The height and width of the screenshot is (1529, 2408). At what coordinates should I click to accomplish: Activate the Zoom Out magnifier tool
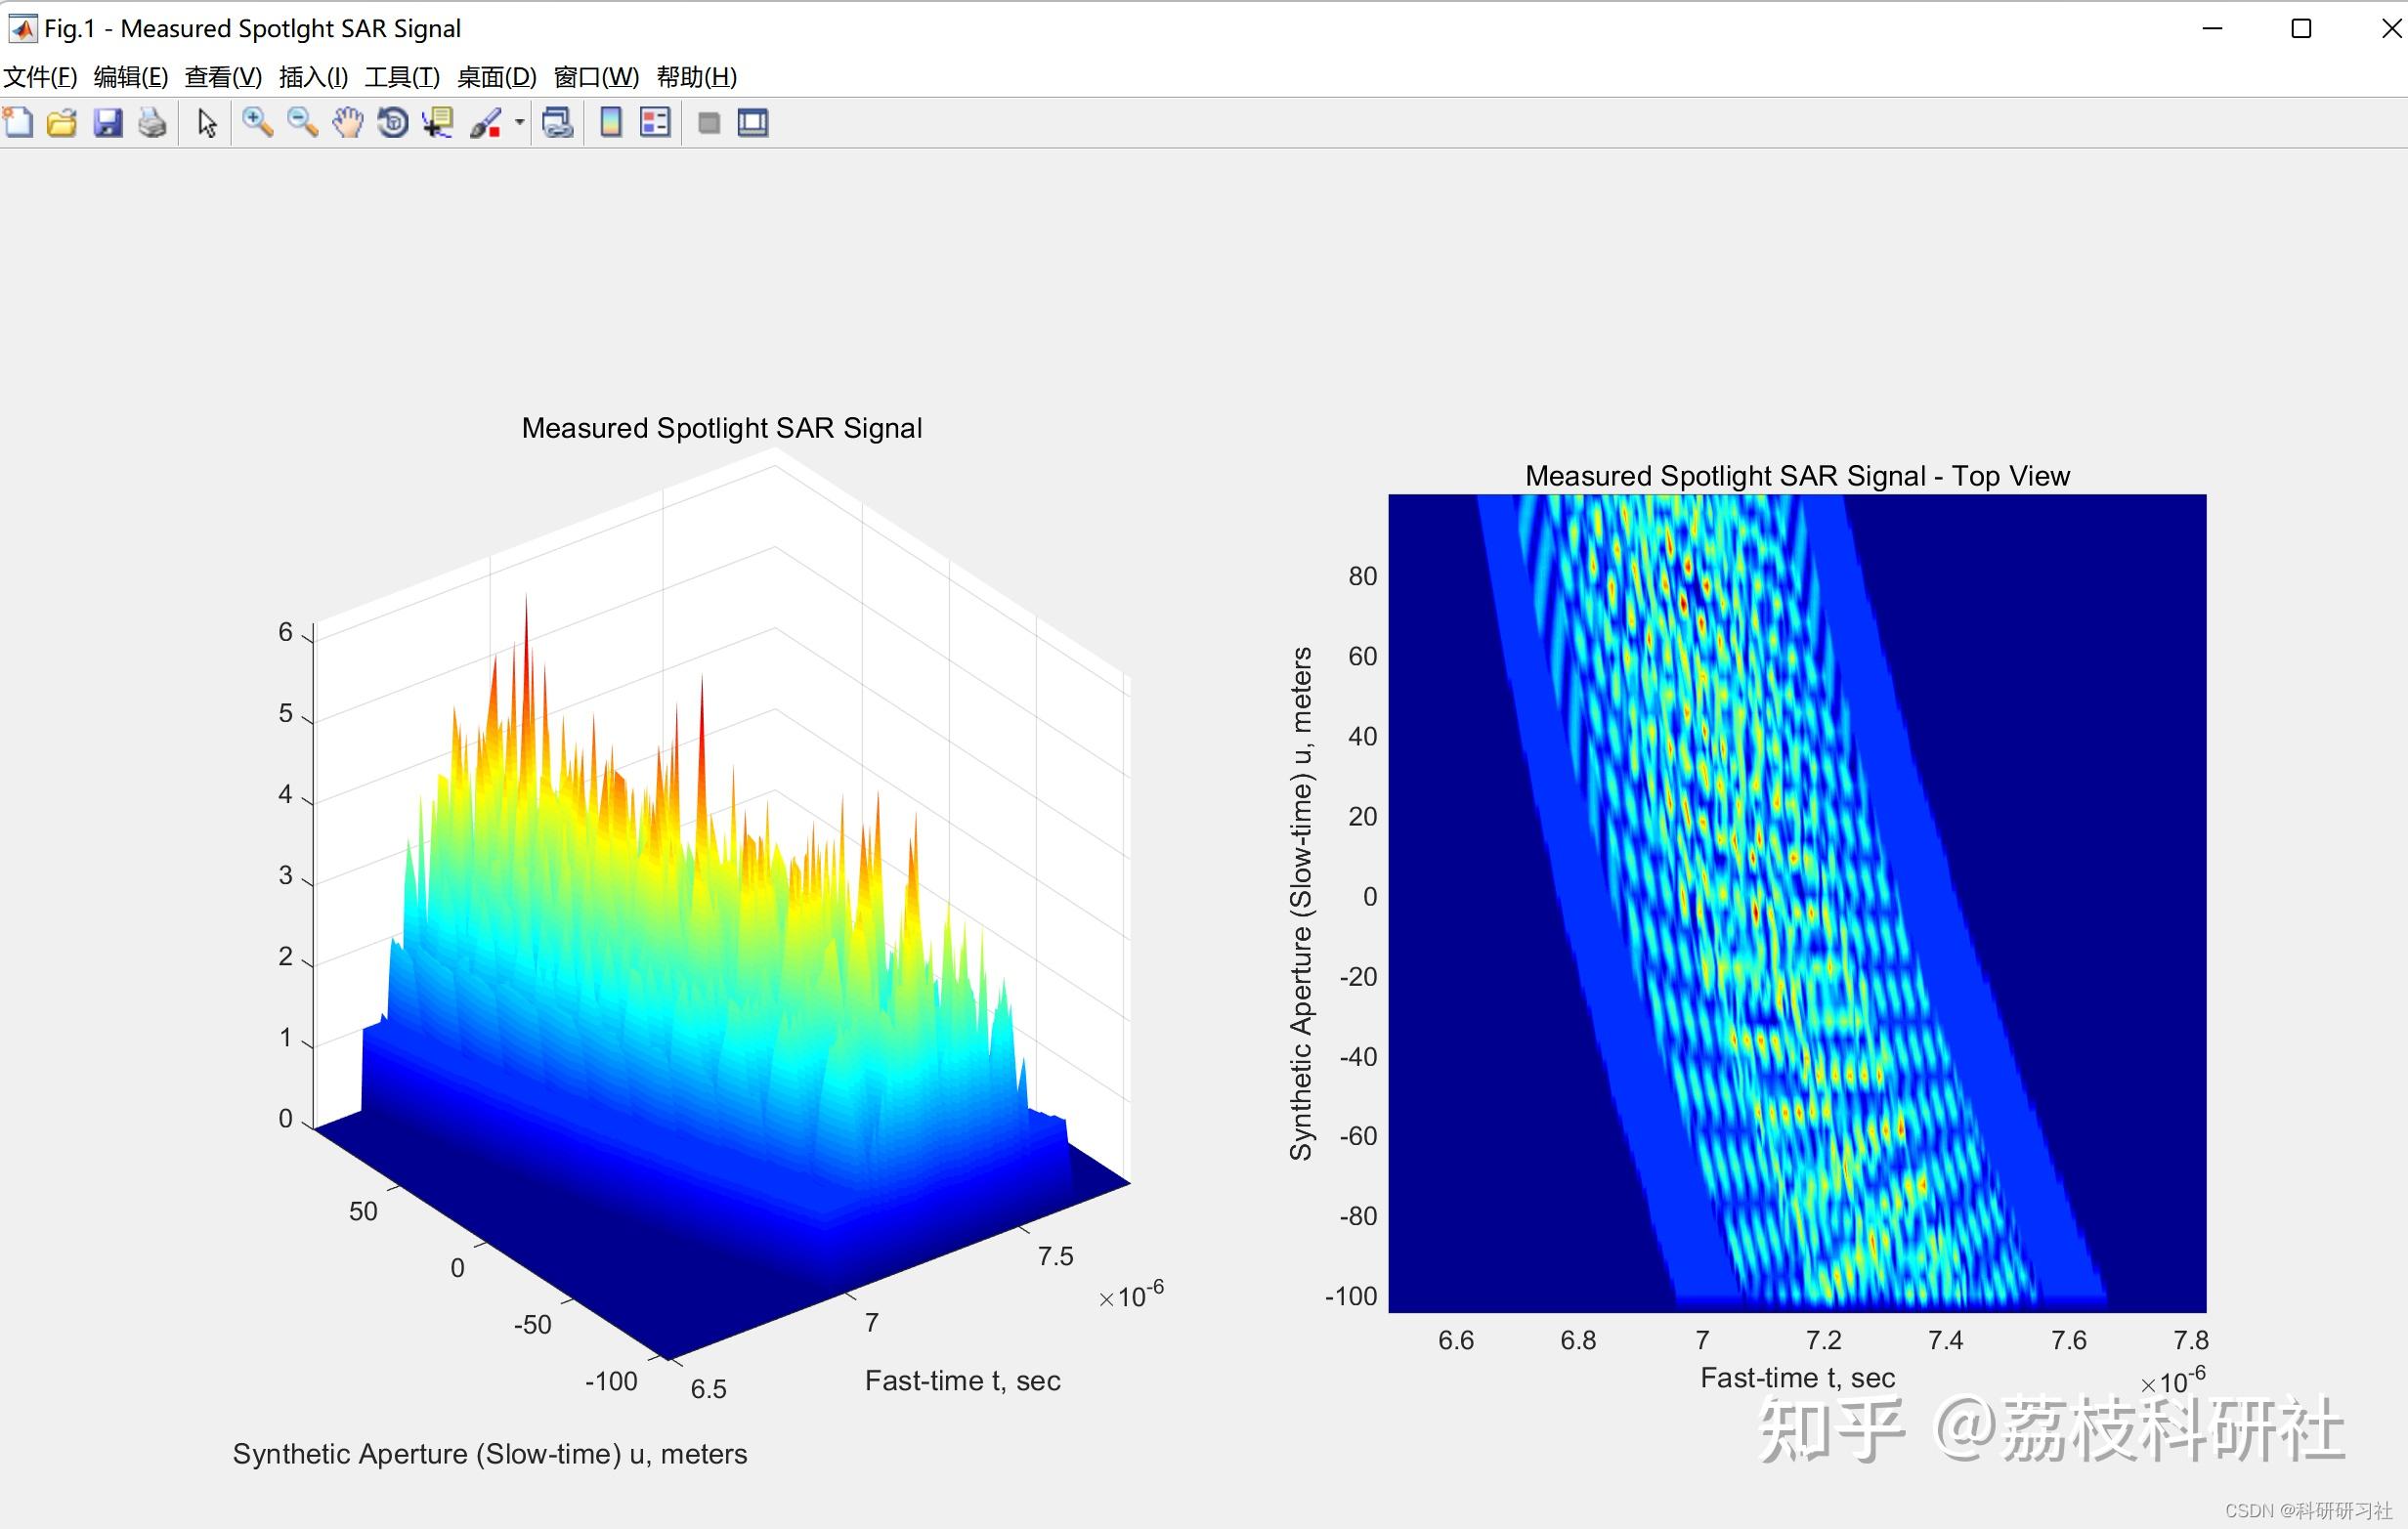point(302,123)
